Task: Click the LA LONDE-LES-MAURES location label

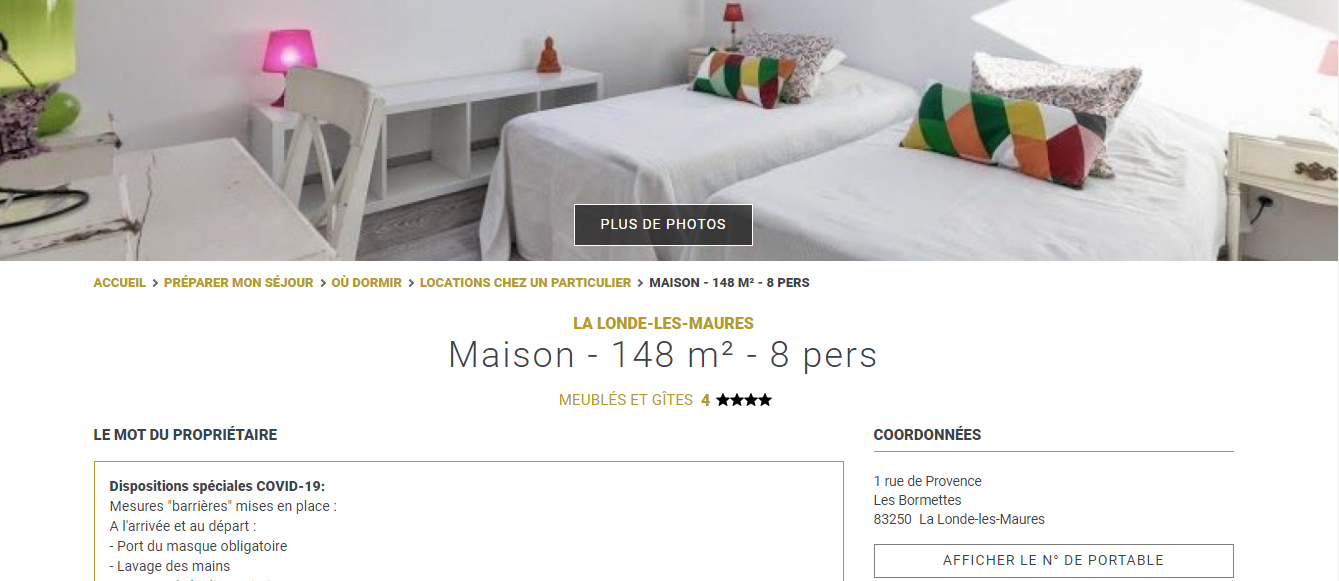Action: click(663, 324)
